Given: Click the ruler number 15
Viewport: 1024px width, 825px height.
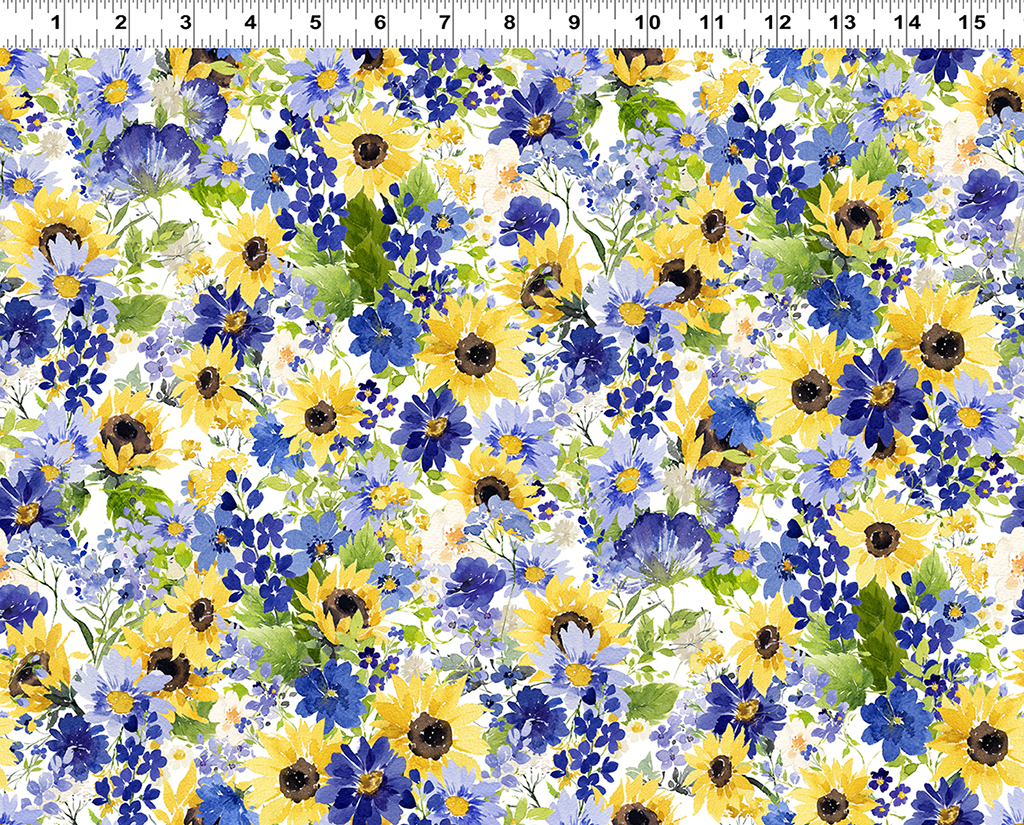Looking at the screenshot, I should point(971,23).
